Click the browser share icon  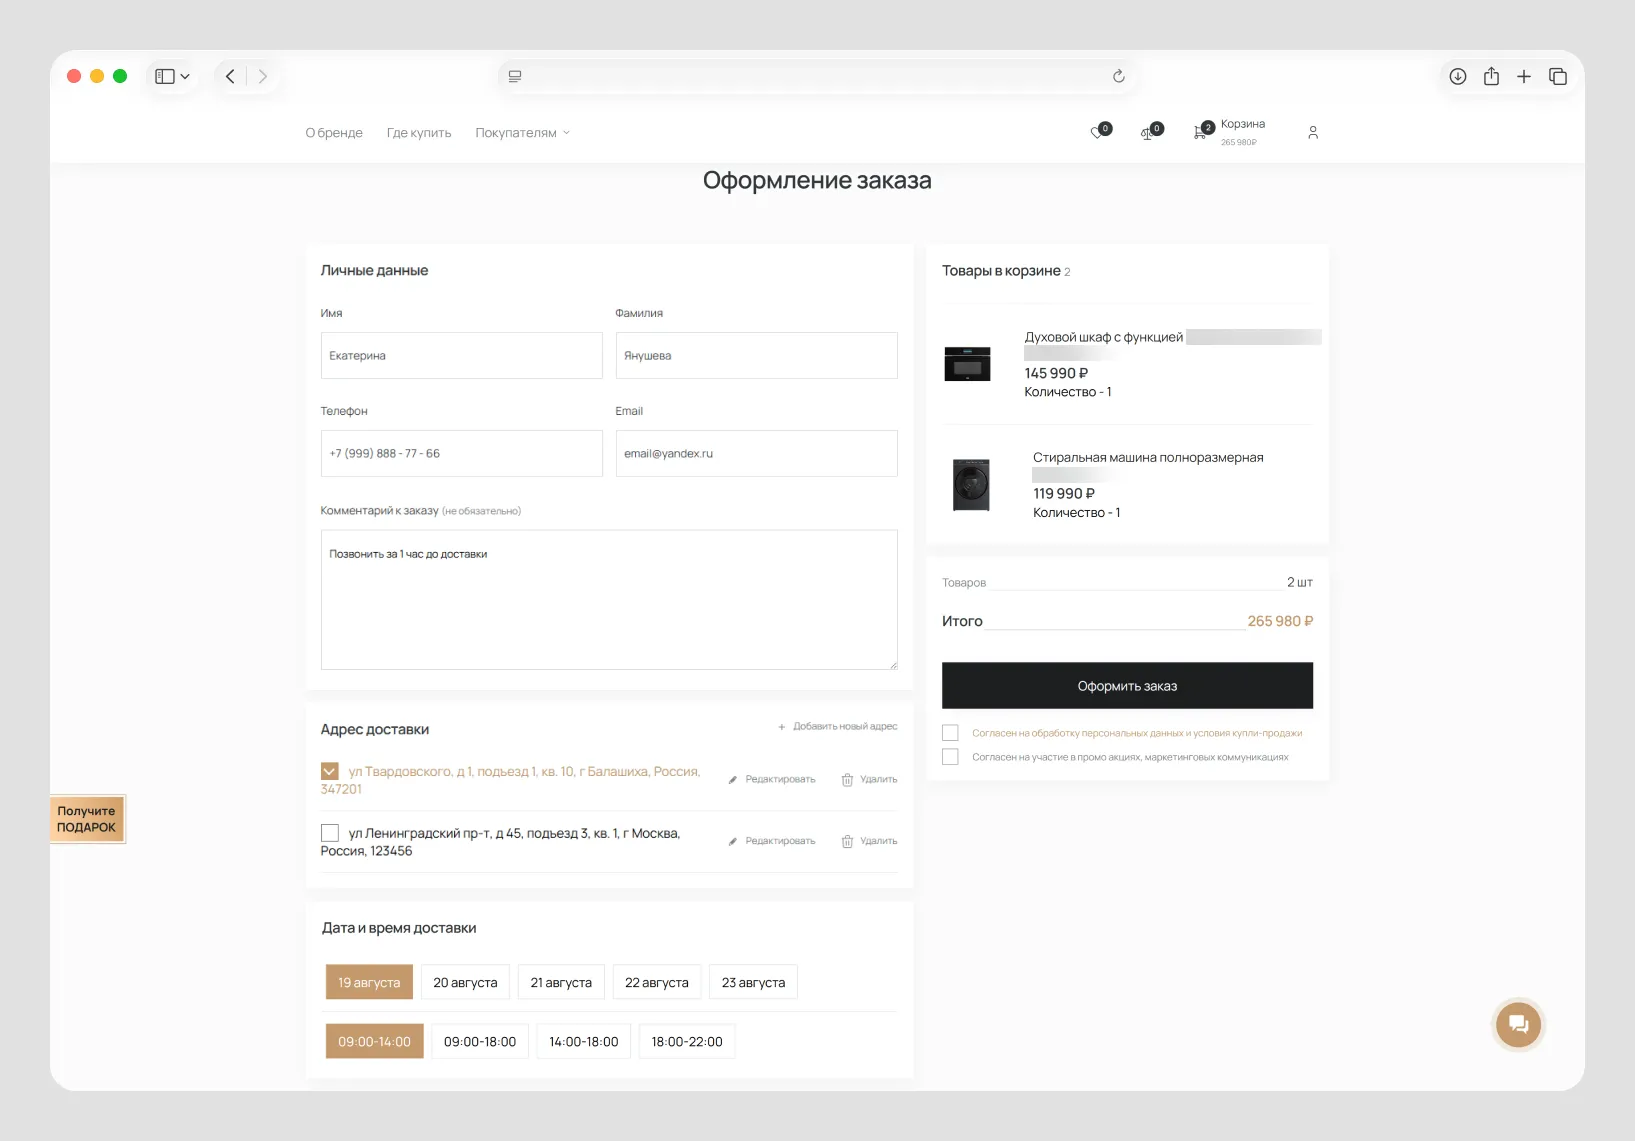(1491, 76)
